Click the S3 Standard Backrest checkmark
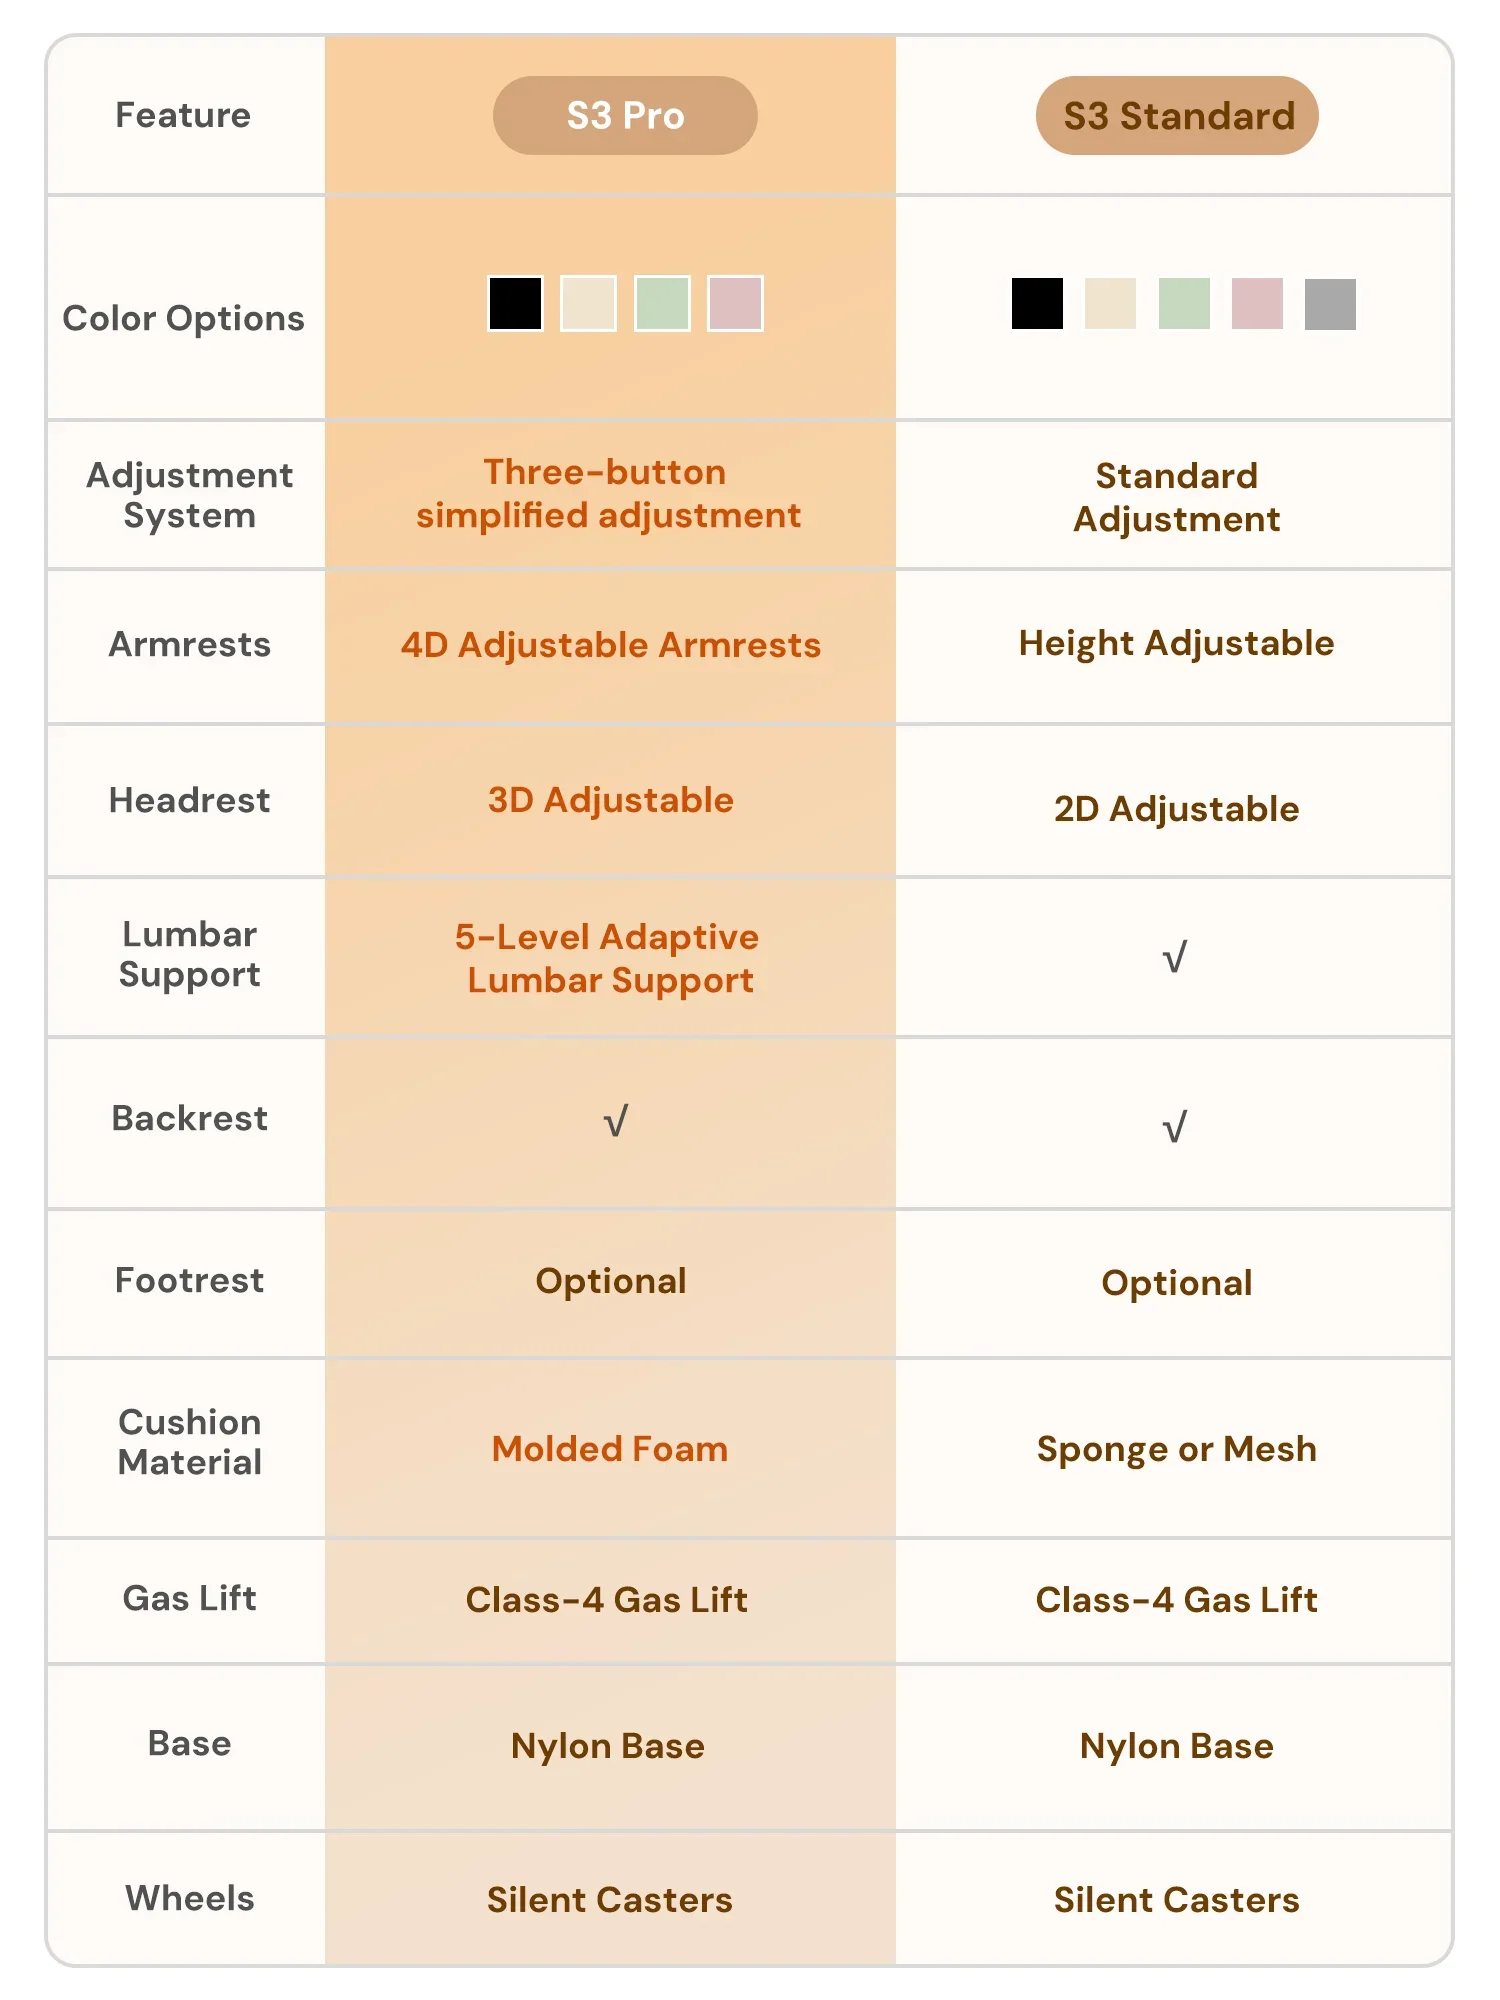The height and width of the screenshot is (2000, 1500). [1175, 1127]
